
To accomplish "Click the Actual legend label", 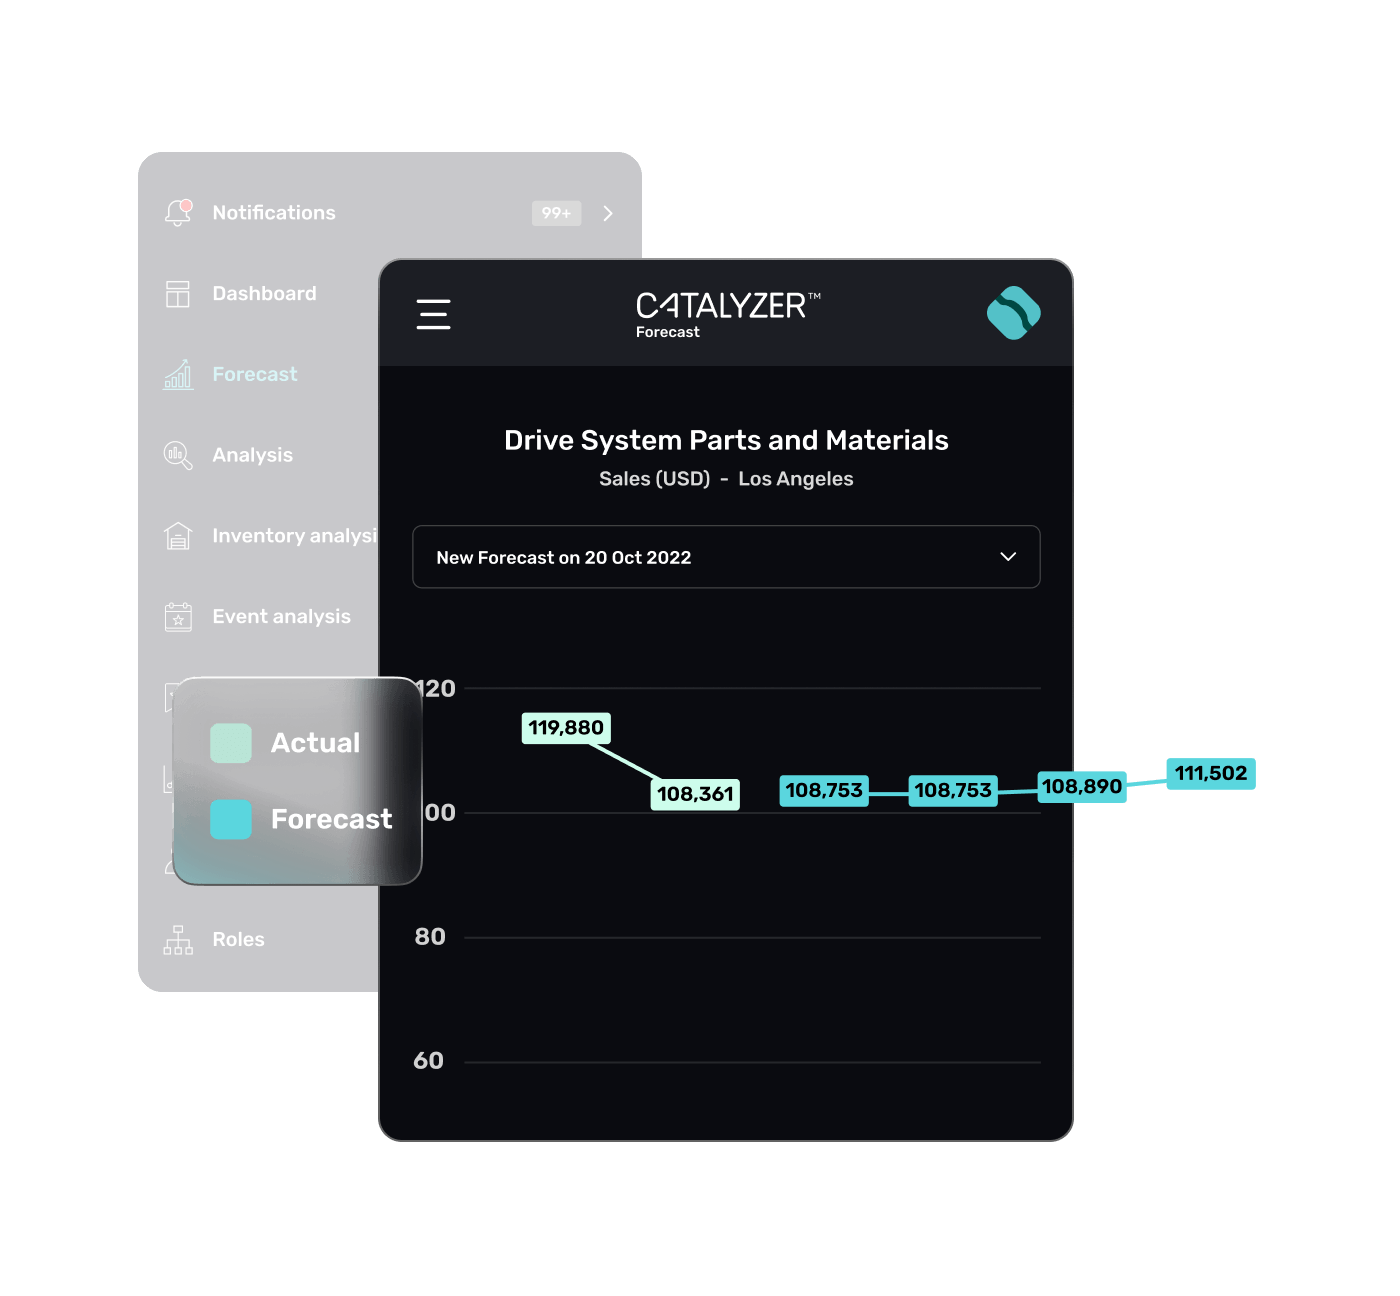I will [315, 743].
